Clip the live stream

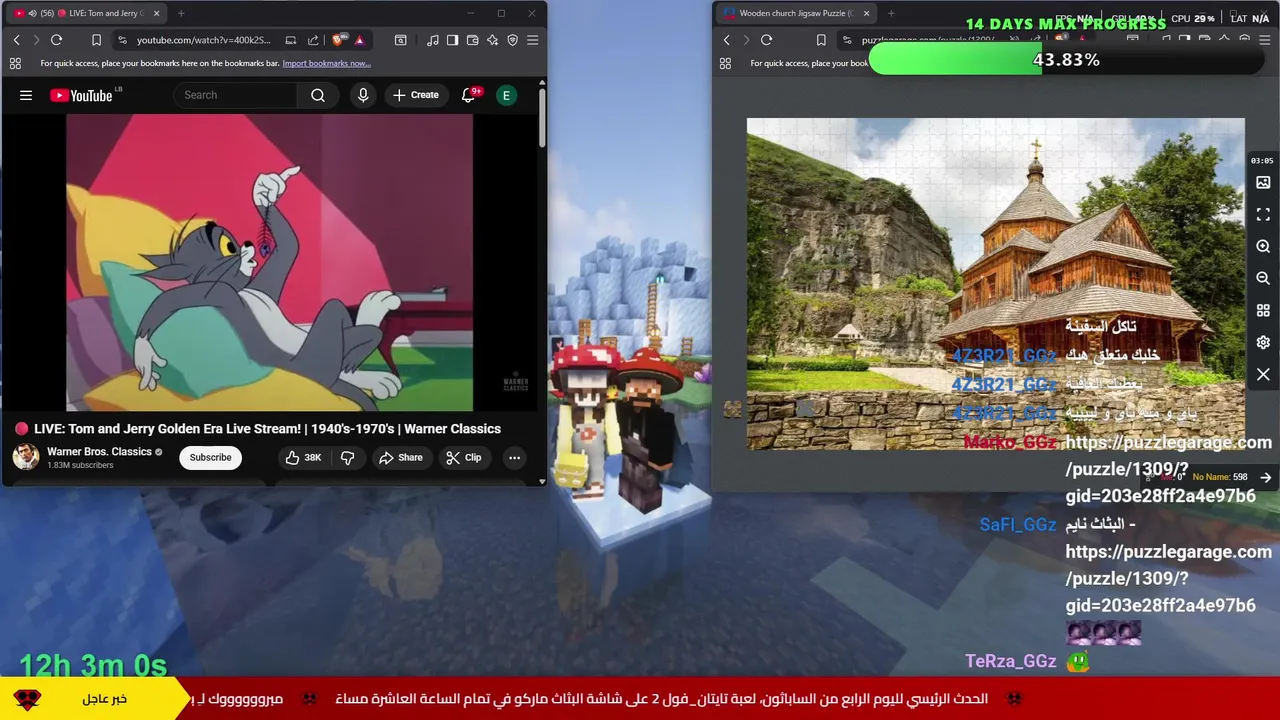464,457
